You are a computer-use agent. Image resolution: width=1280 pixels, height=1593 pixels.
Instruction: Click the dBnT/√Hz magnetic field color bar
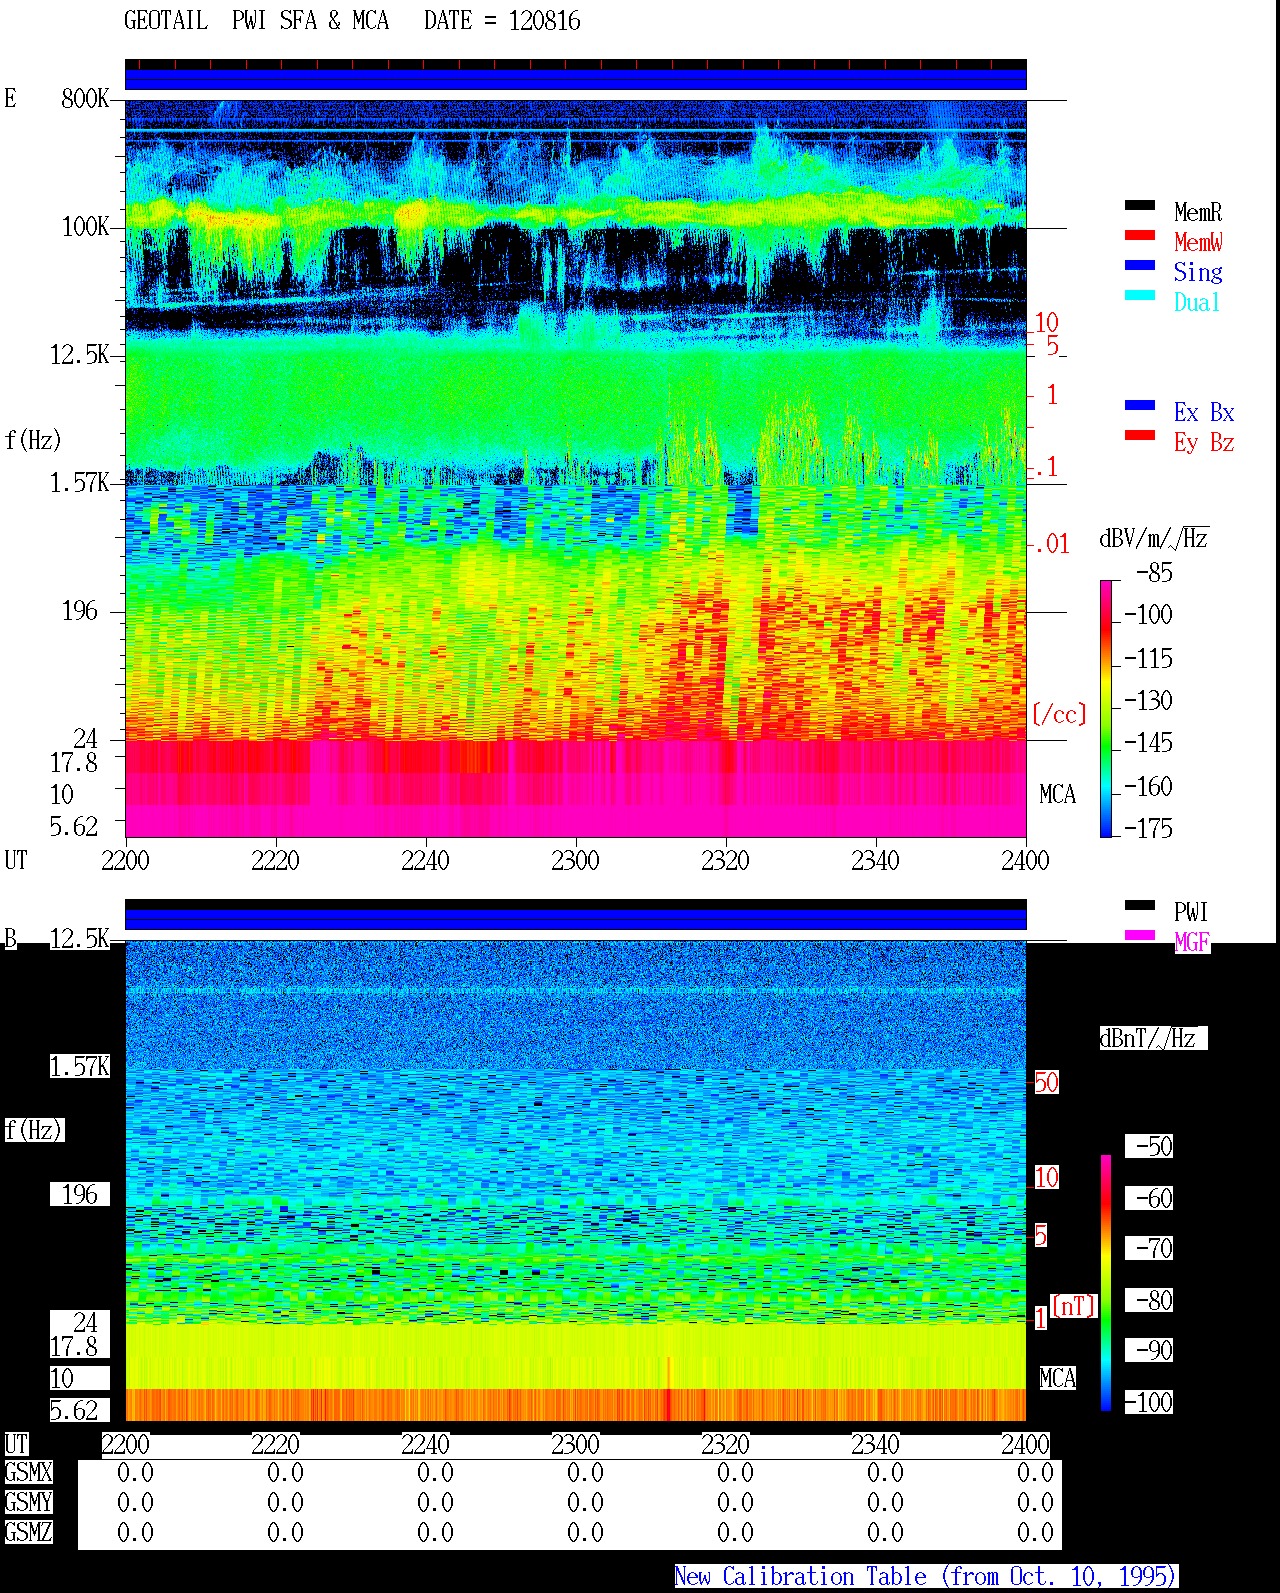click(1106, 1283)
